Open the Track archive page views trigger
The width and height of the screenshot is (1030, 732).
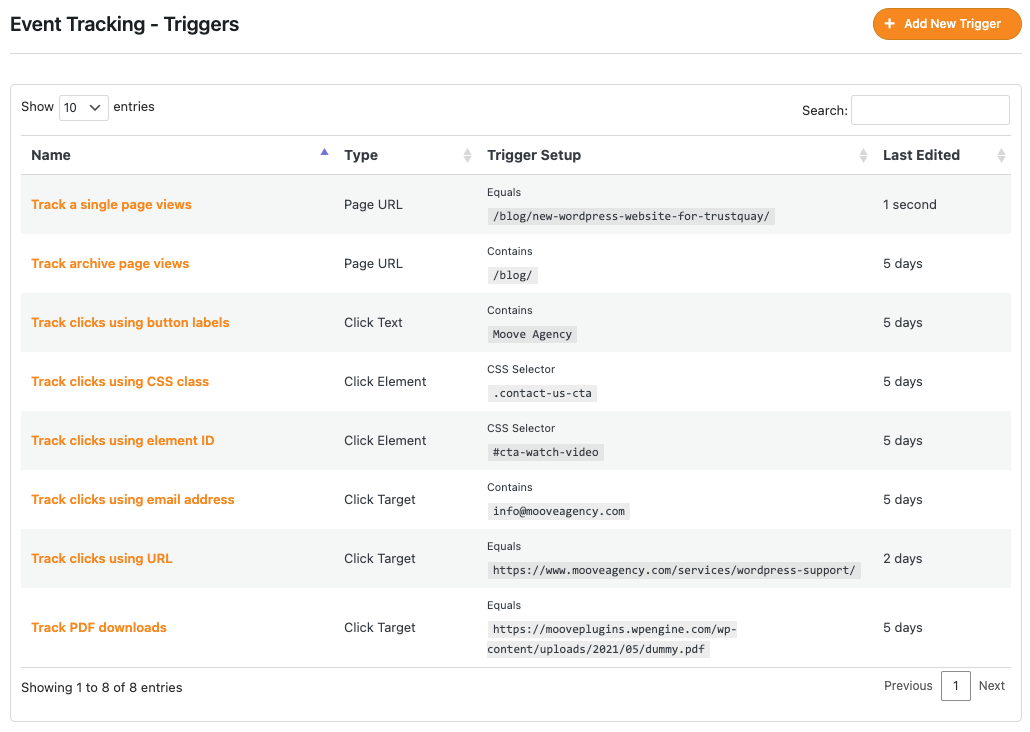(110, 263)
